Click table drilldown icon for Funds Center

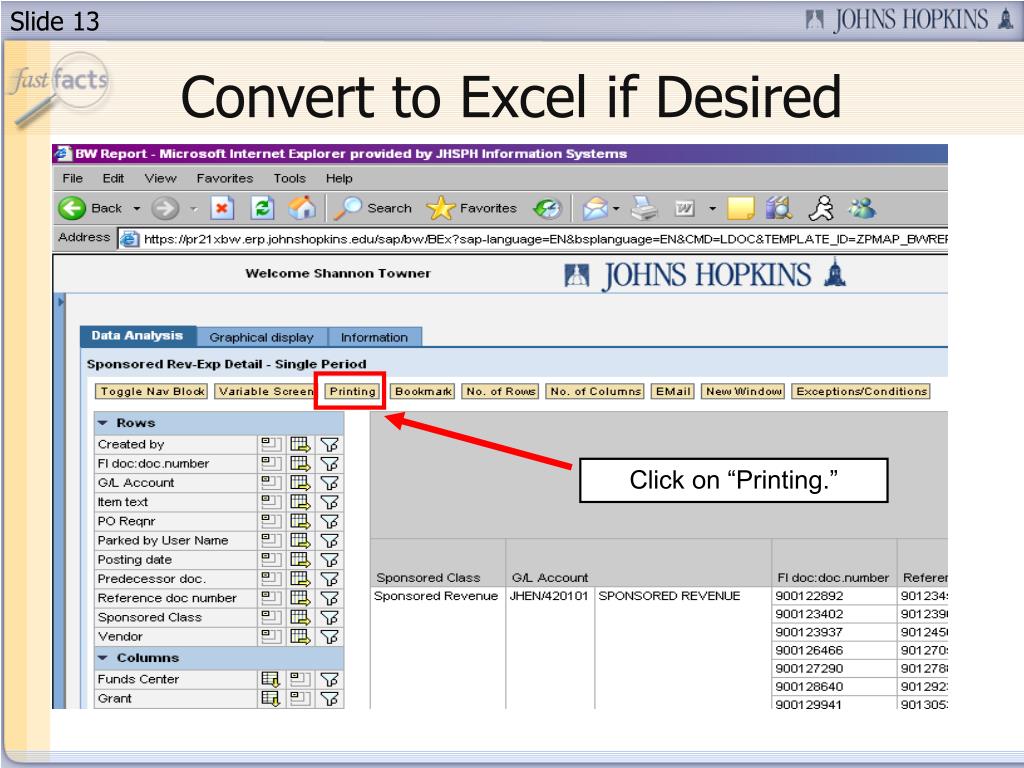point(270,679)
